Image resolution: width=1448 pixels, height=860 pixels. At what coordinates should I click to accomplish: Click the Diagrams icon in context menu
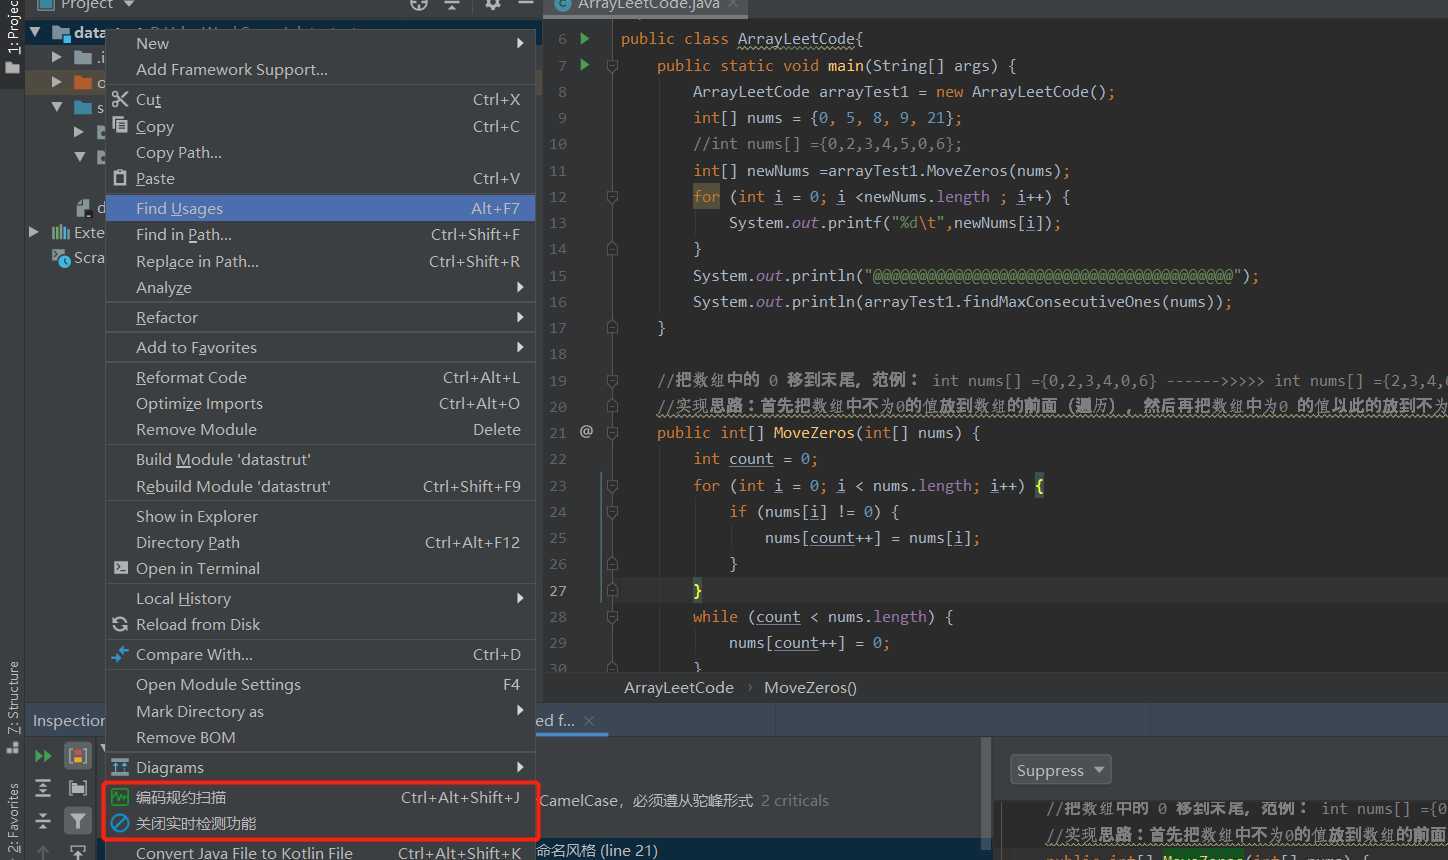pyautogui.click(x=120, y=767)
